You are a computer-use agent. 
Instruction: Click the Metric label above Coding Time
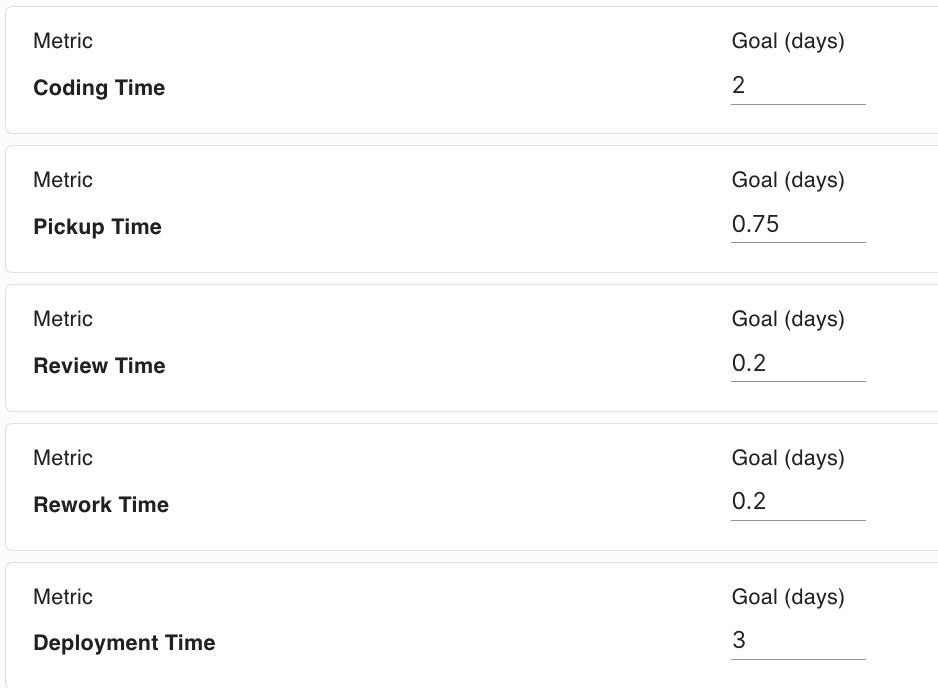pyautogui.click(x=63, y=41)
